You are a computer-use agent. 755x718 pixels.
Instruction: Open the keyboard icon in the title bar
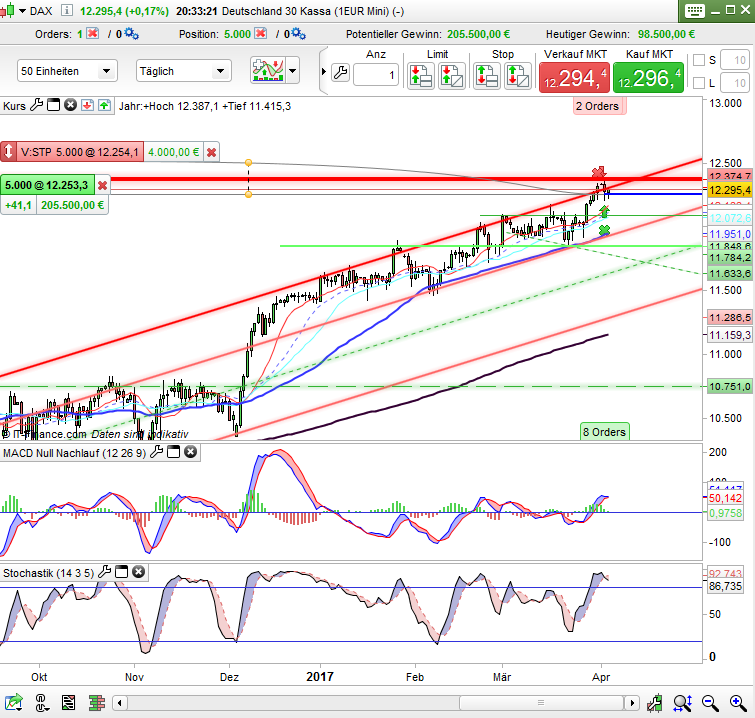click(694, 11)
